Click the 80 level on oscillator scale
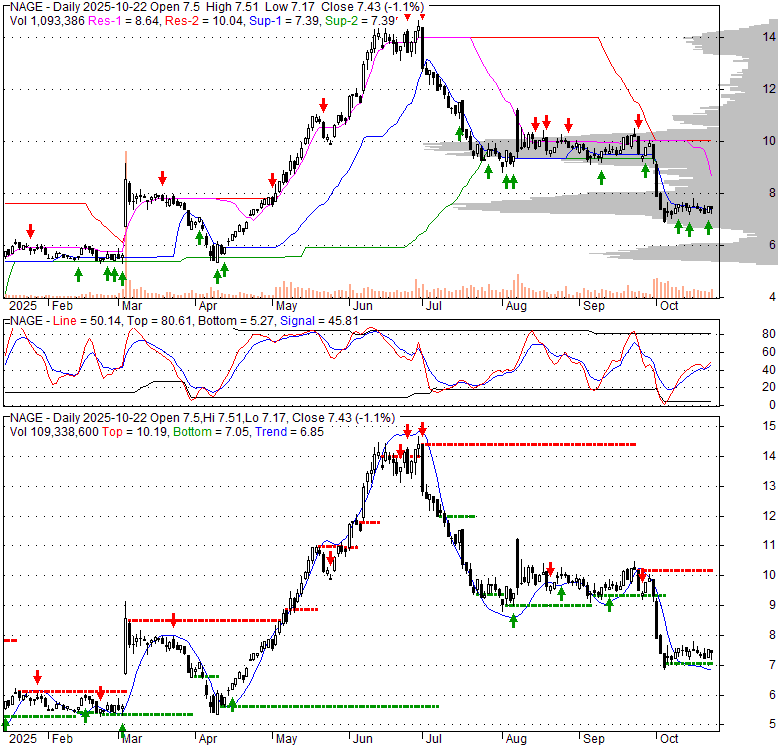780x745 pixels. click(x=742, y=333)
